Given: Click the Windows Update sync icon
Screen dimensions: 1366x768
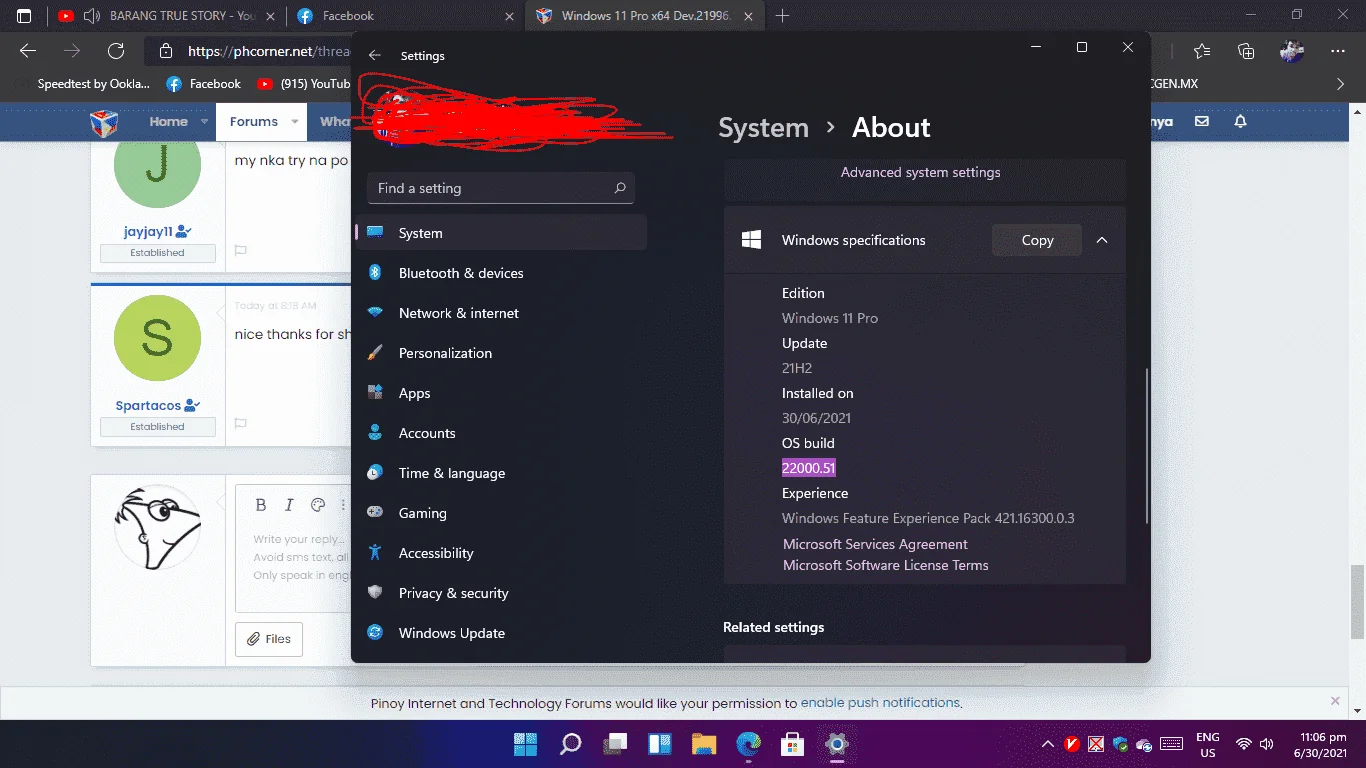Looking at the screenshot, I should 375,633.
